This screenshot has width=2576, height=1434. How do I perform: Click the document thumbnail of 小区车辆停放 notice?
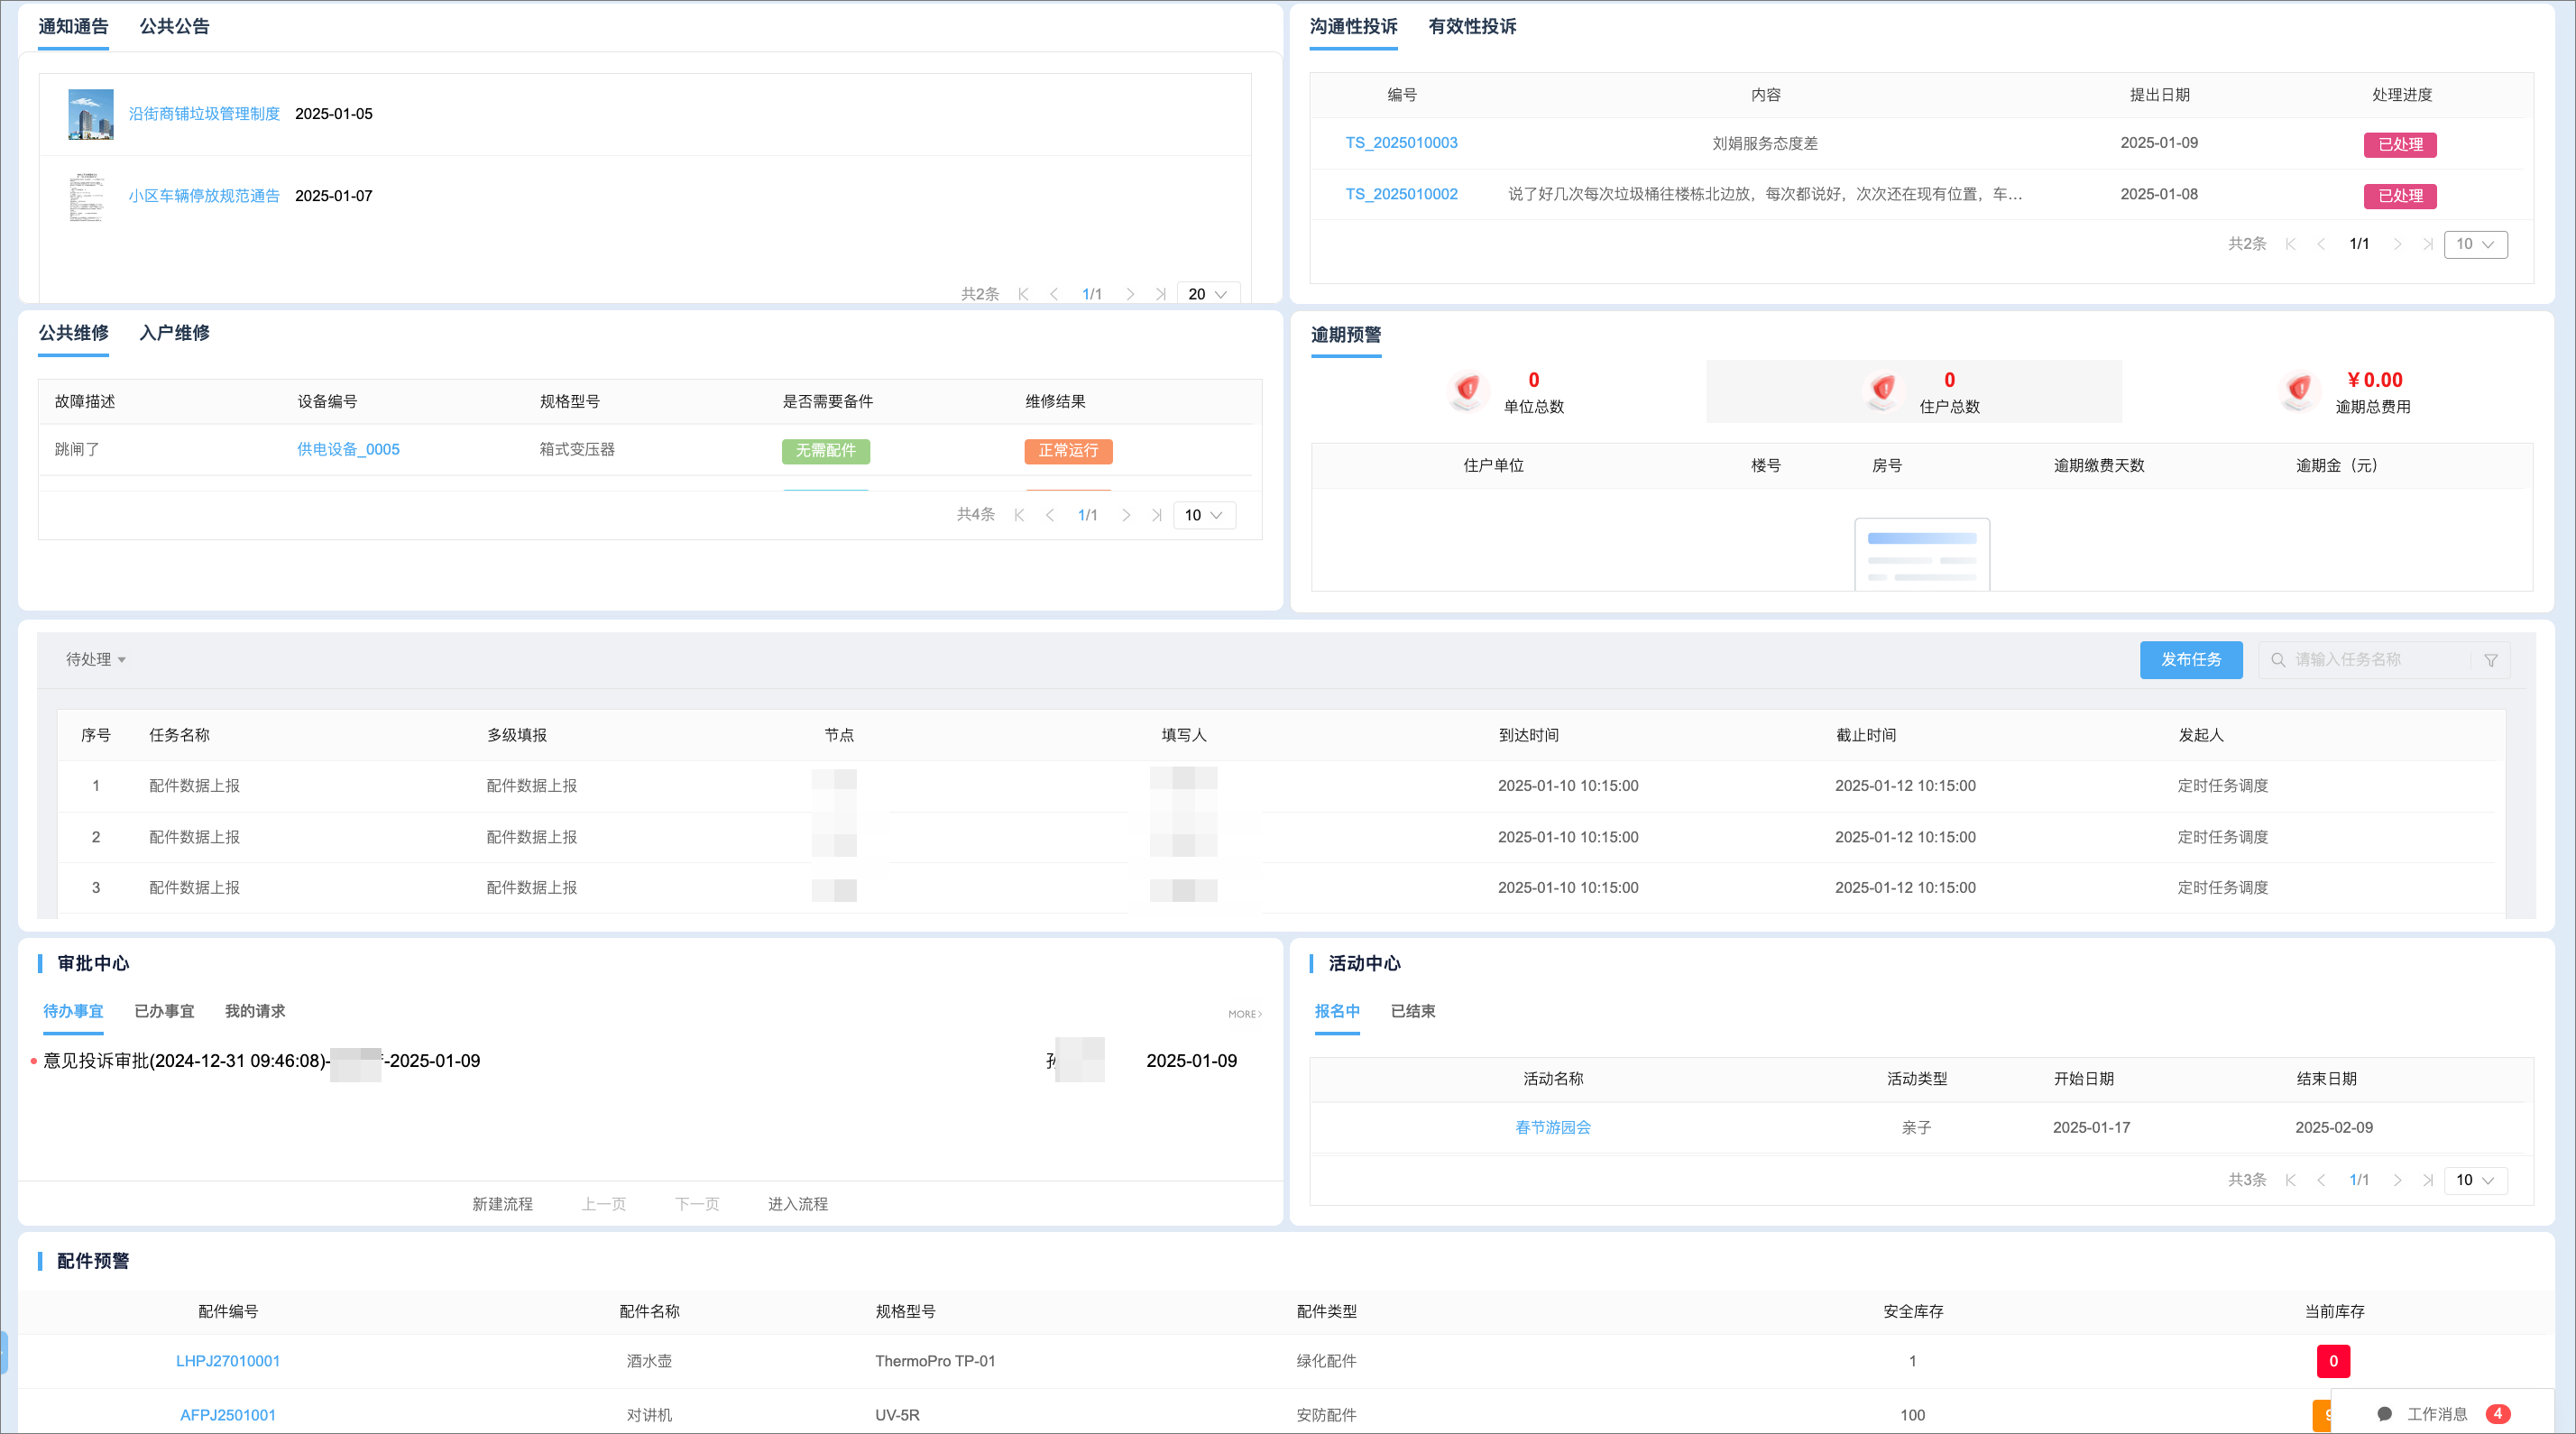[88, 196]
